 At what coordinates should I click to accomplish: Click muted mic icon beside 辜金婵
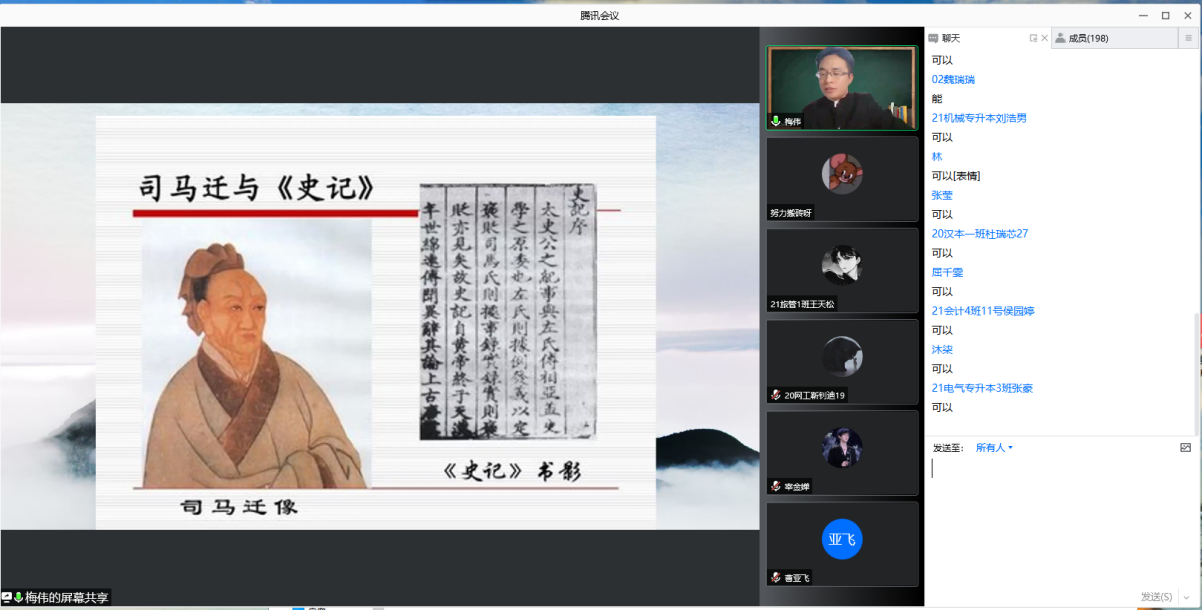pos(775,487)
